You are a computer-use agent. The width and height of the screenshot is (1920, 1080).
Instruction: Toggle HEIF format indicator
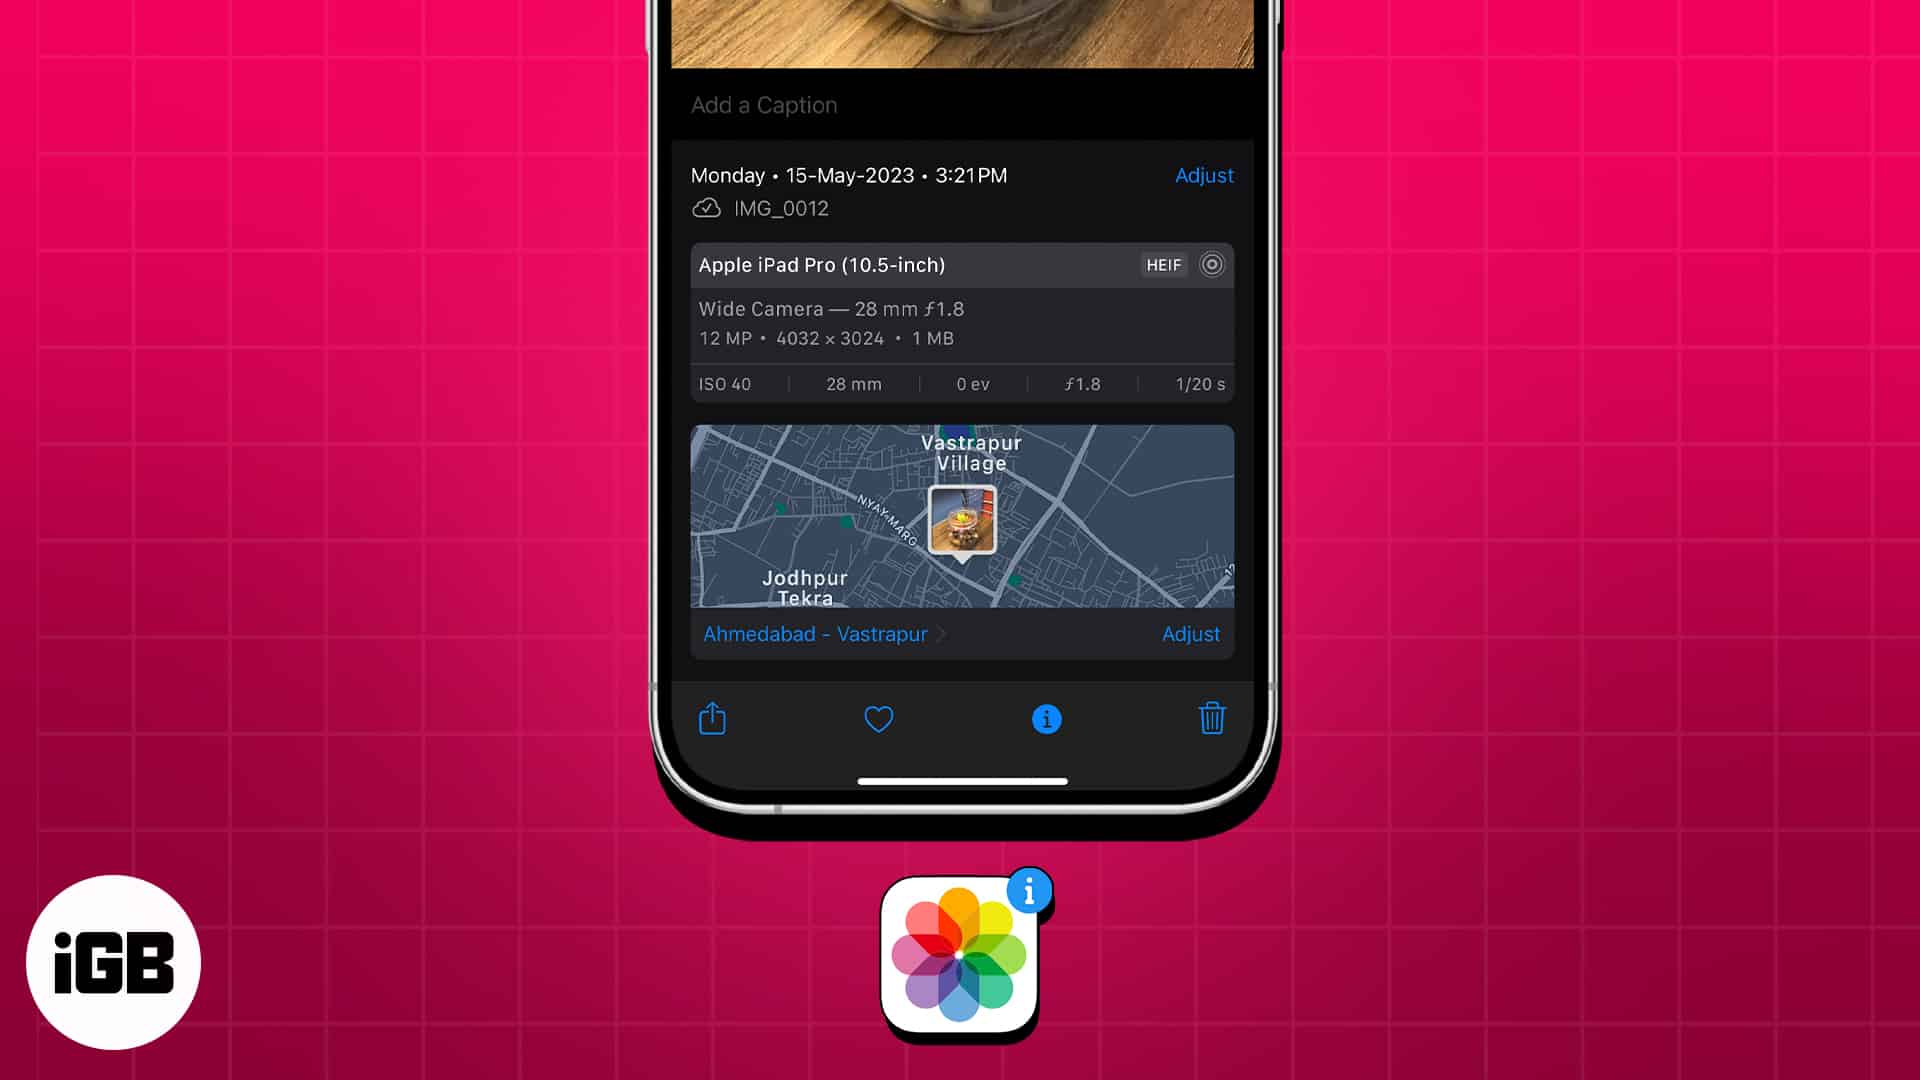pyautogui.click(x=1163, y=264)
